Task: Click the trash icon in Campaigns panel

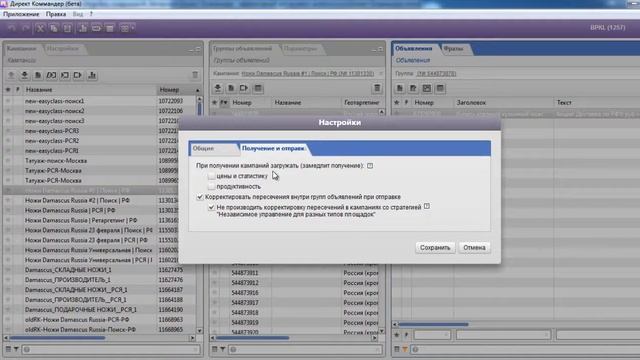Action: 195,75
